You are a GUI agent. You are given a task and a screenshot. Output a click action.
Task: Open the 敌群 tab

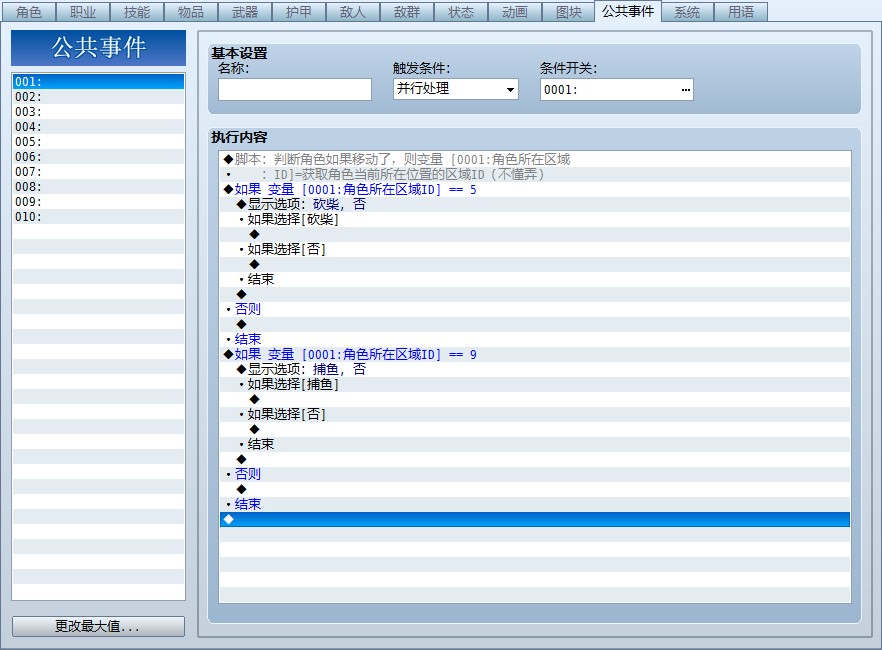[x=407, y=12]
